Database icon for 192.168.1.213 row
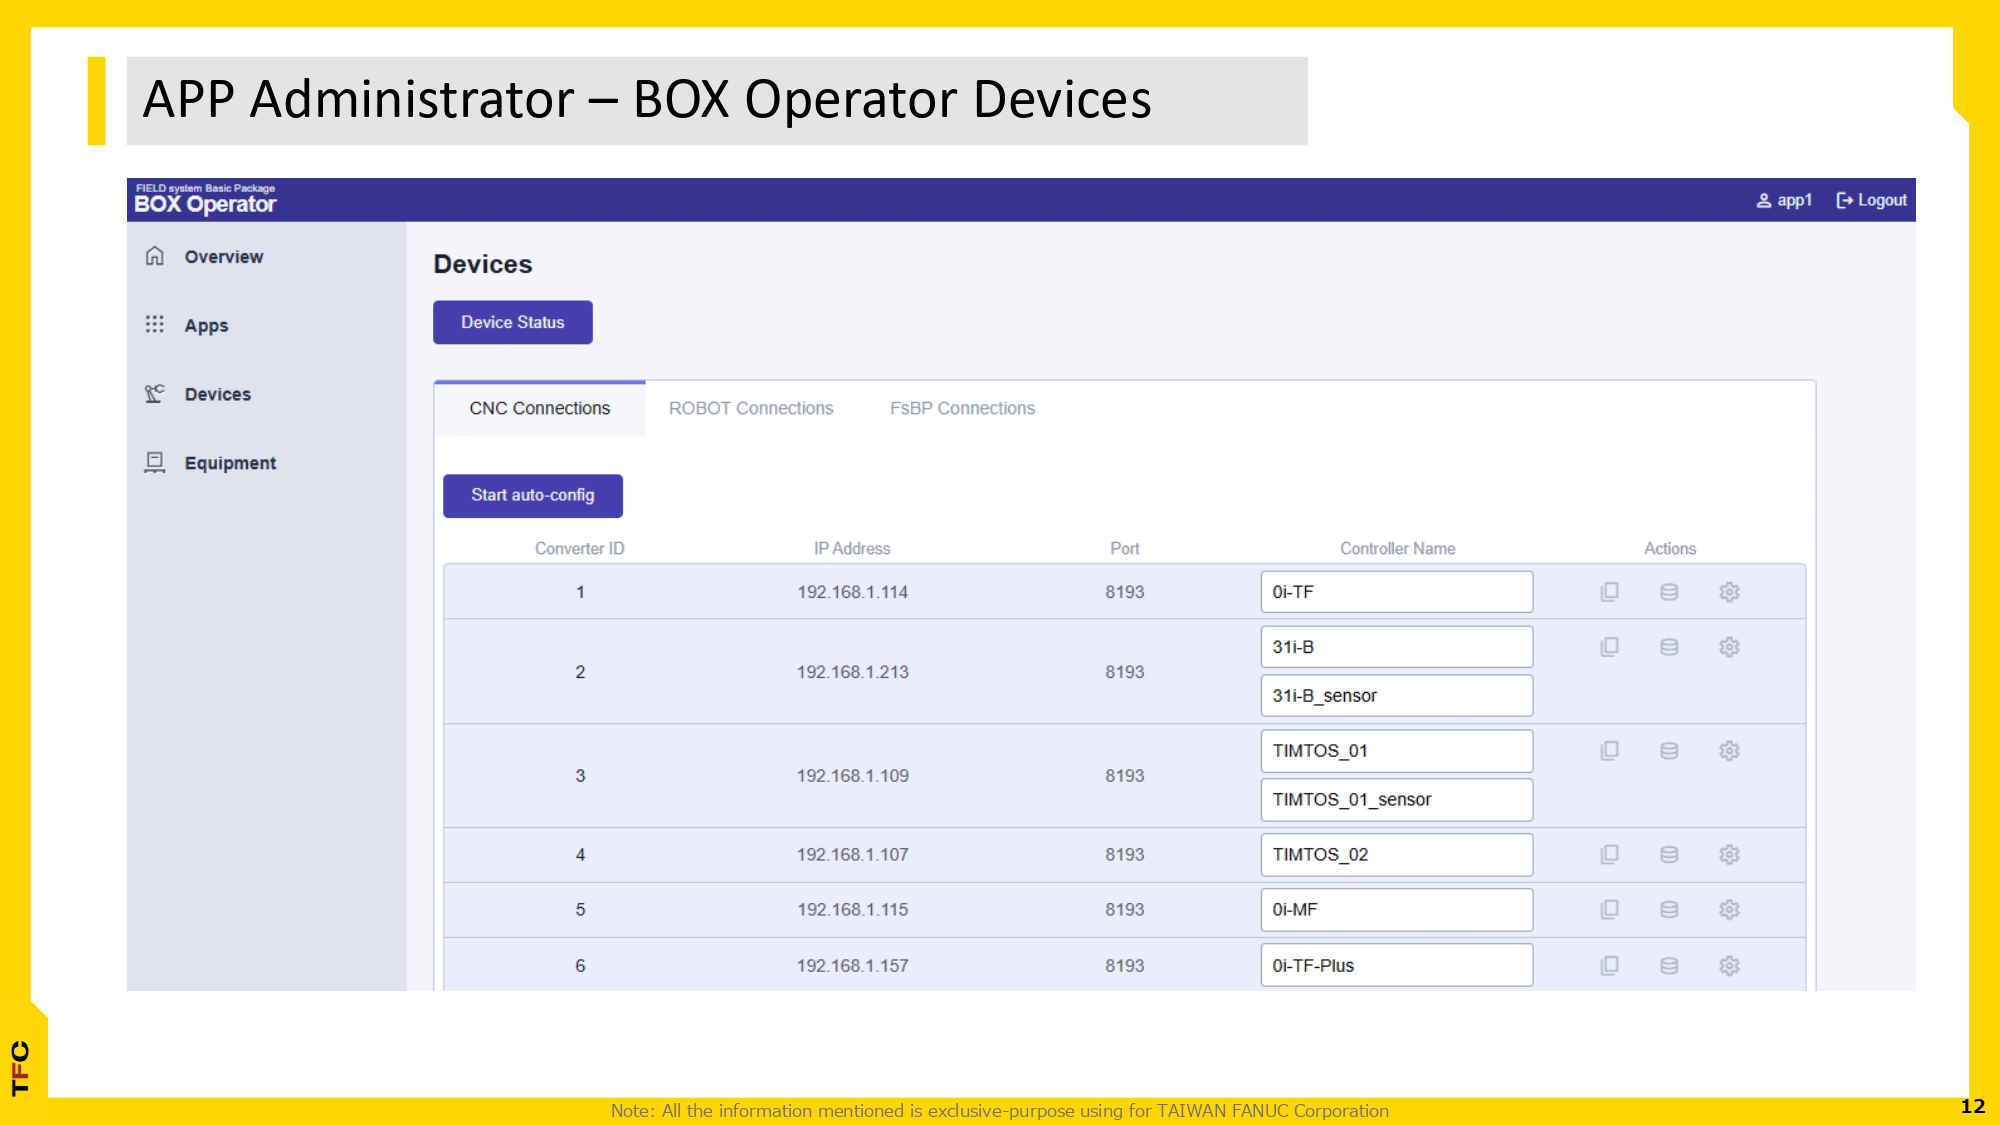This screenshot has width=2000, height=1125. coord(1669,647)
